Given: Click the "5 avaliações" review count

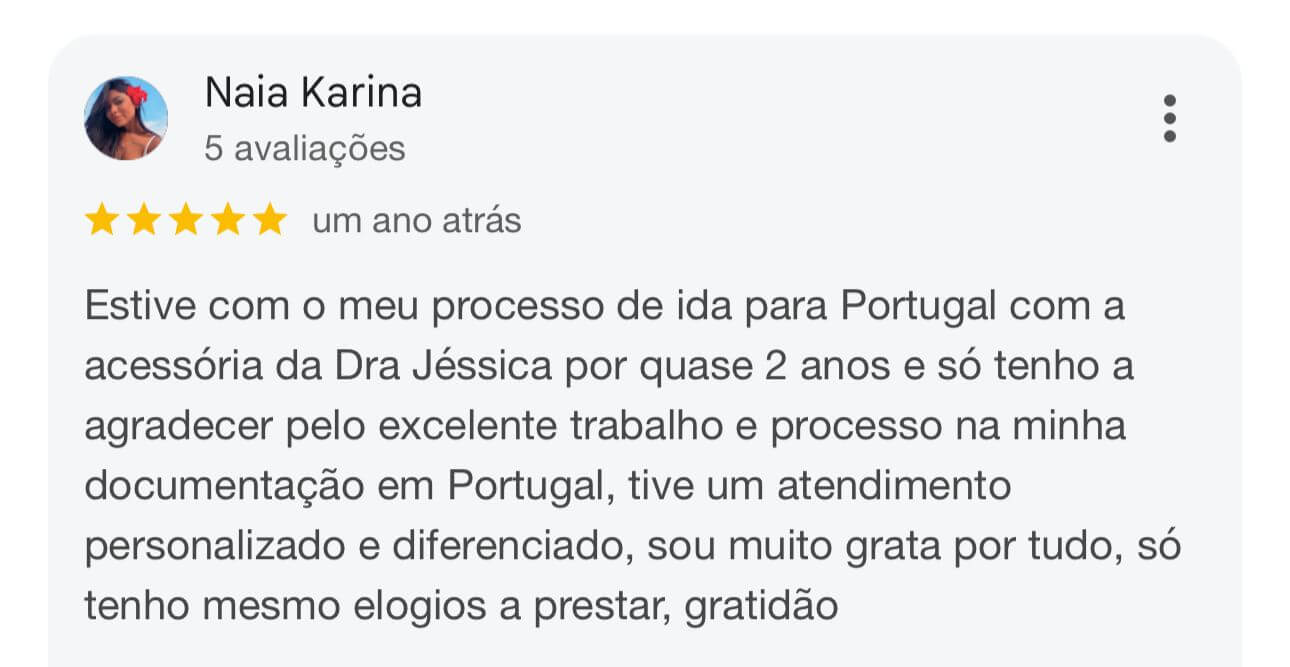Looking at the screenshot, I should [305, 149].
